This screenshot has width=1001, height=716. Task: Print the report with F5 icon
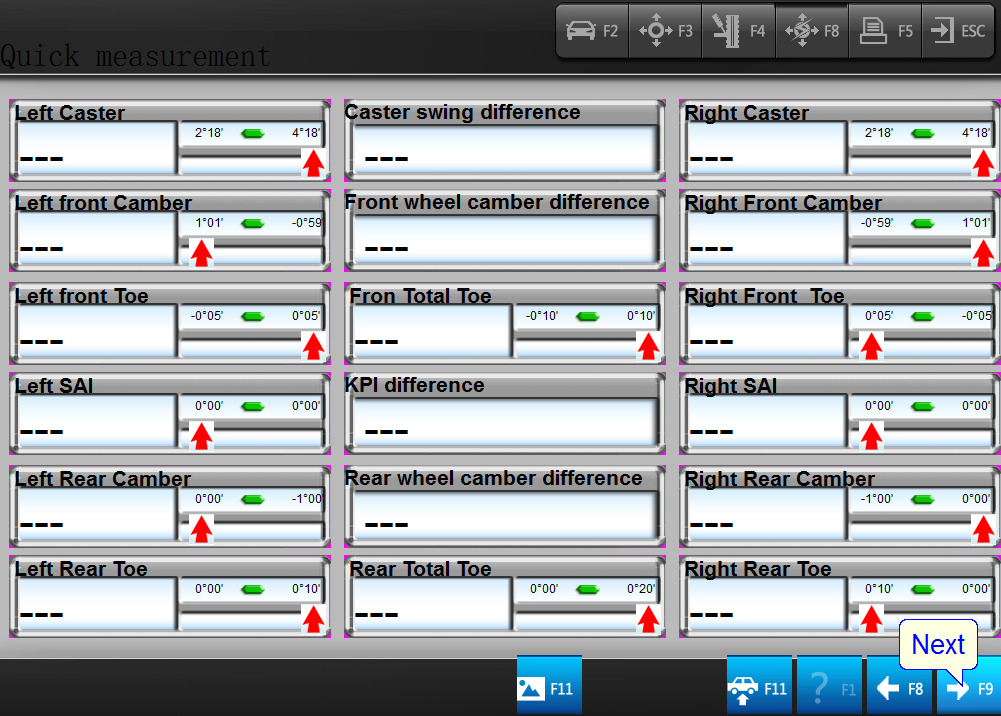(x=886, y=31)
